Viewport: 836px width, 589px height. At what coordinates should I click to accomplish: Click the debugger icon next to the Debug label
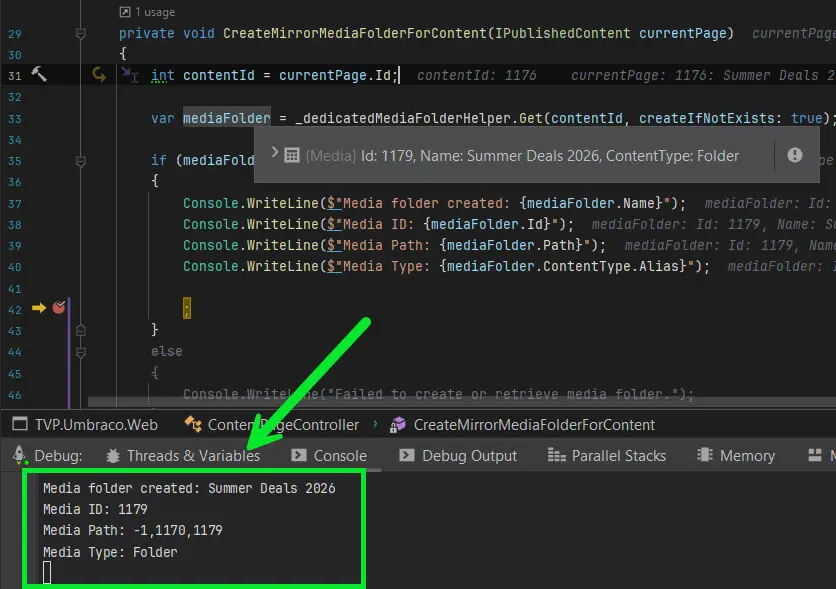coord(20,455)
